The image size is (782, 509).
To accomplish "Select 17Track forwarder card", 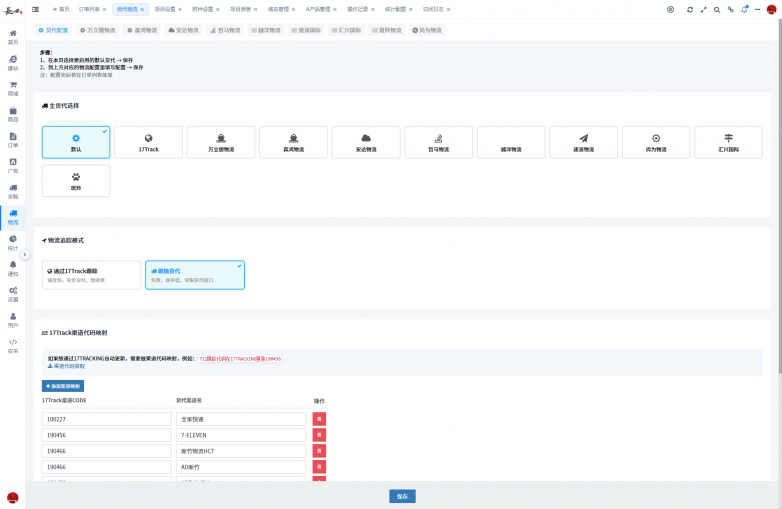I will pos(149,143).
